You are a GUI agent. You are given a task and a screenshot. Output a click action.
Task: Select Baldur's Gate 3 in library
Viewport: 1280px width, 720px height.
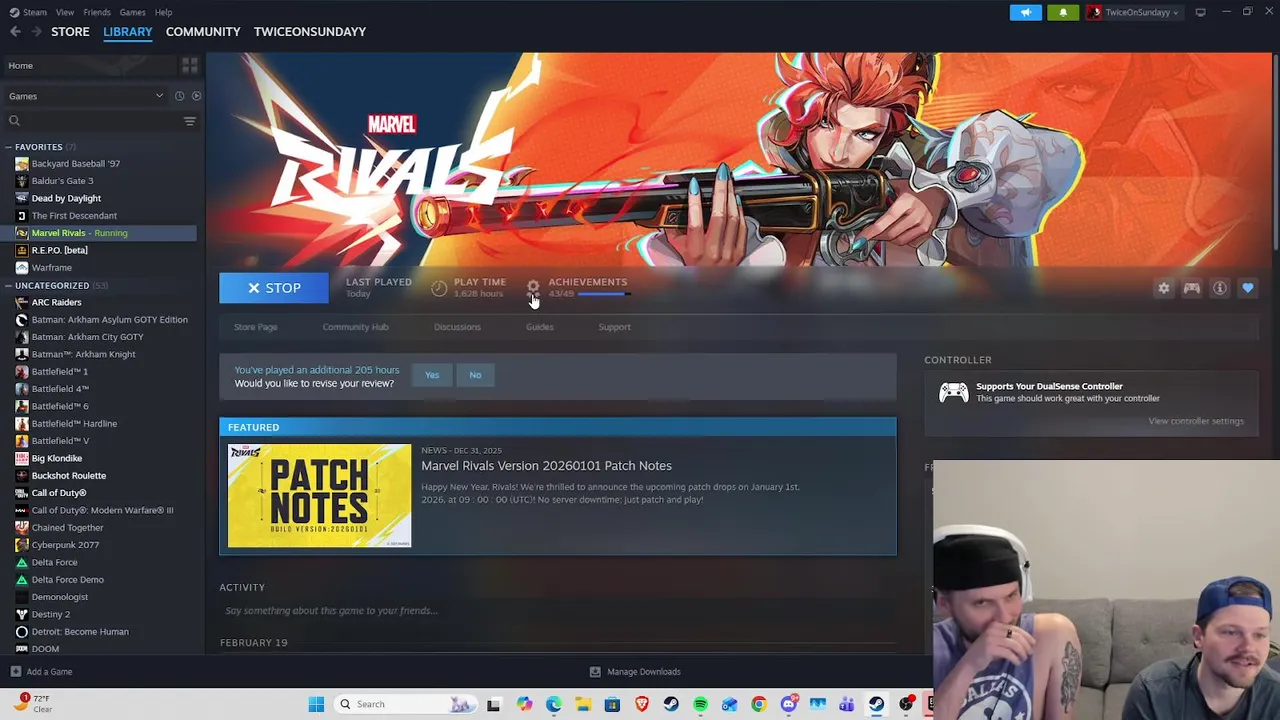tap(62, 181)
